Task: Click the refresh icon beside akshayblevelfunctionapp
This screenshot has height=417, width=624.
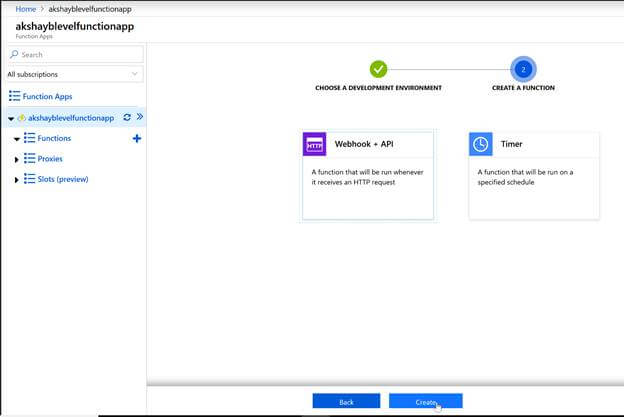Action: [127, 117]
